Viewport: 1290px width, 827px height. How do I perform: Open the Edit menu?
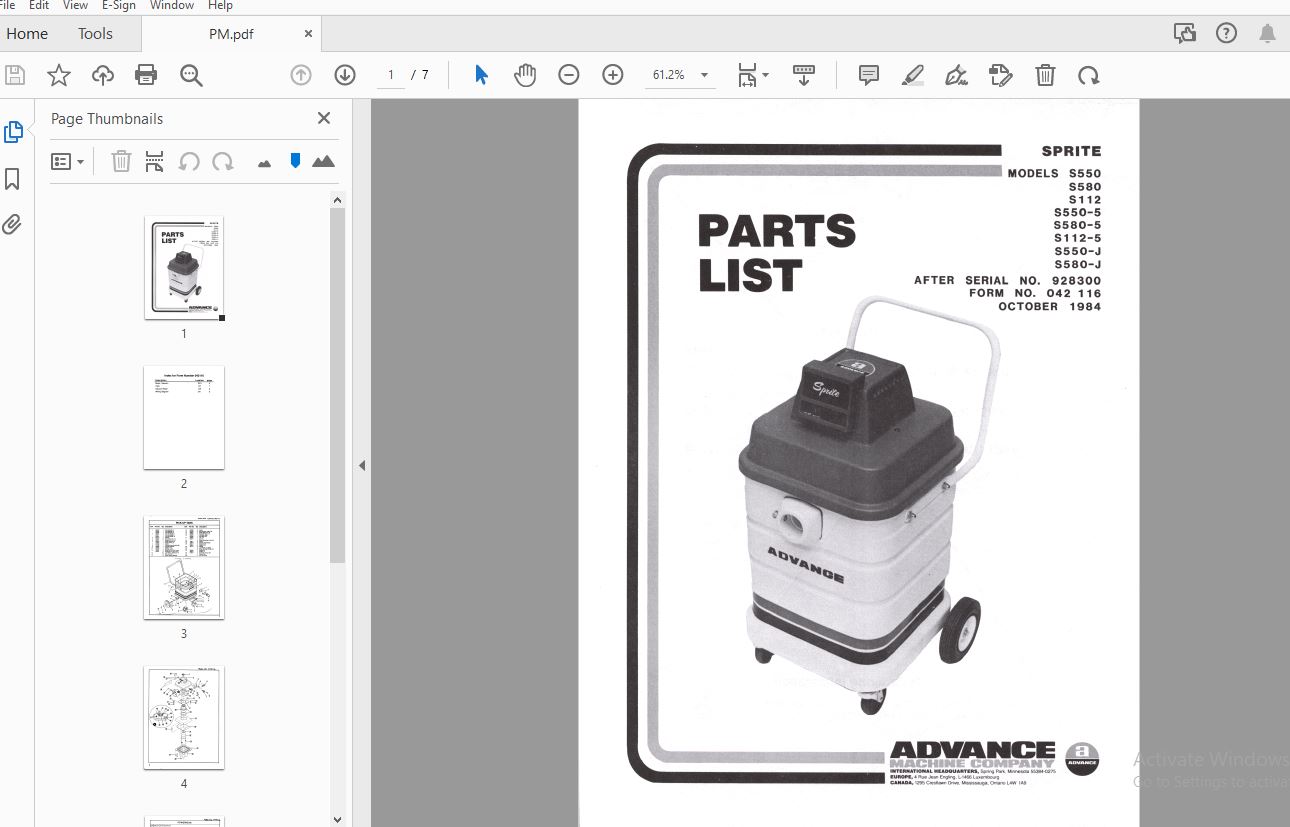[x=39, y=5]
